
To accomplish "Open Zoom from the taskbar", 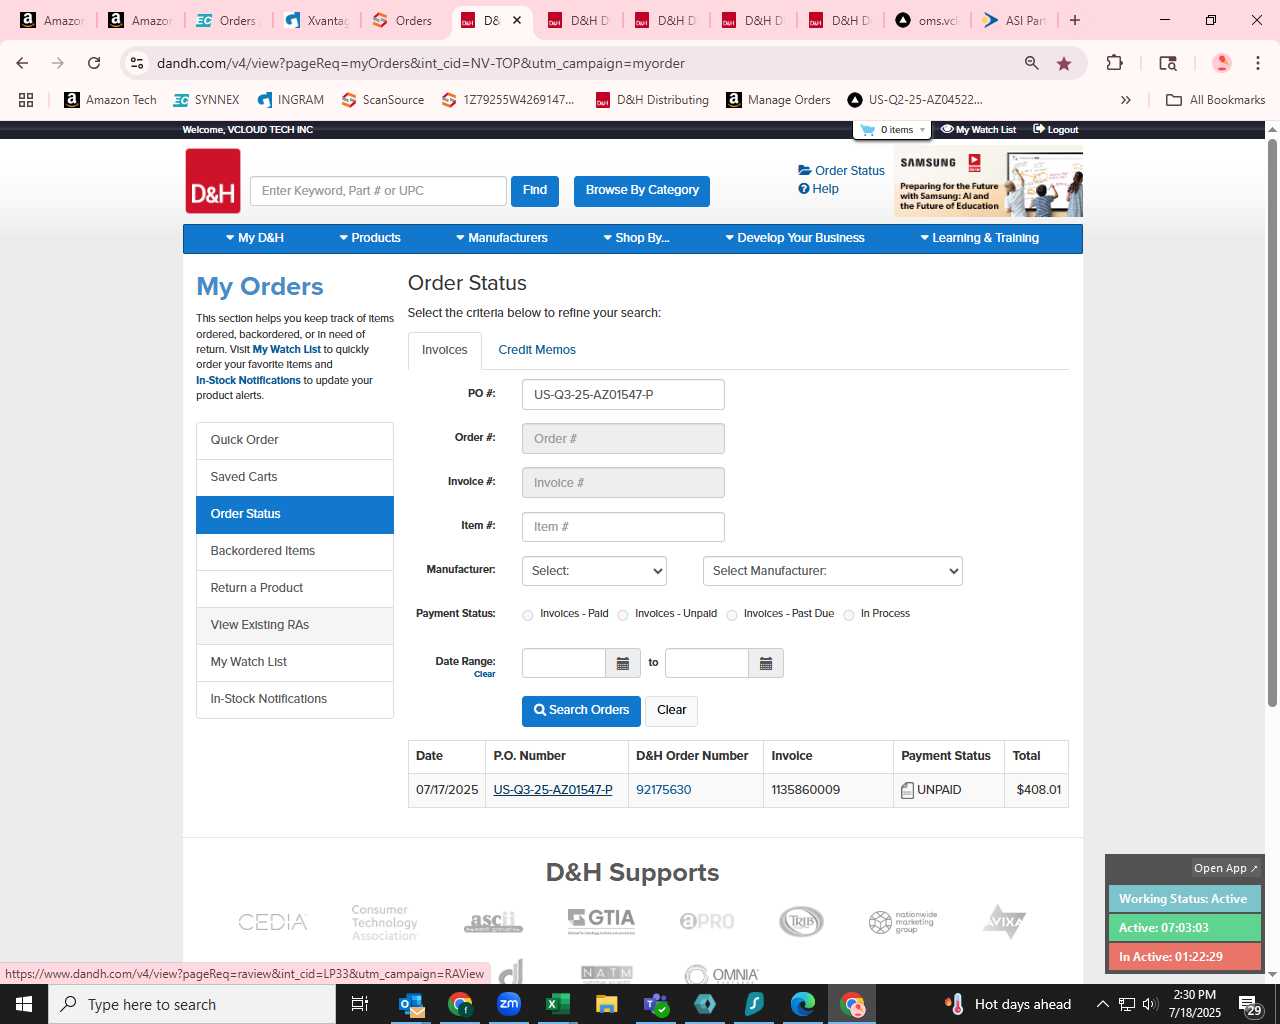I will [x=509, y=1004].
